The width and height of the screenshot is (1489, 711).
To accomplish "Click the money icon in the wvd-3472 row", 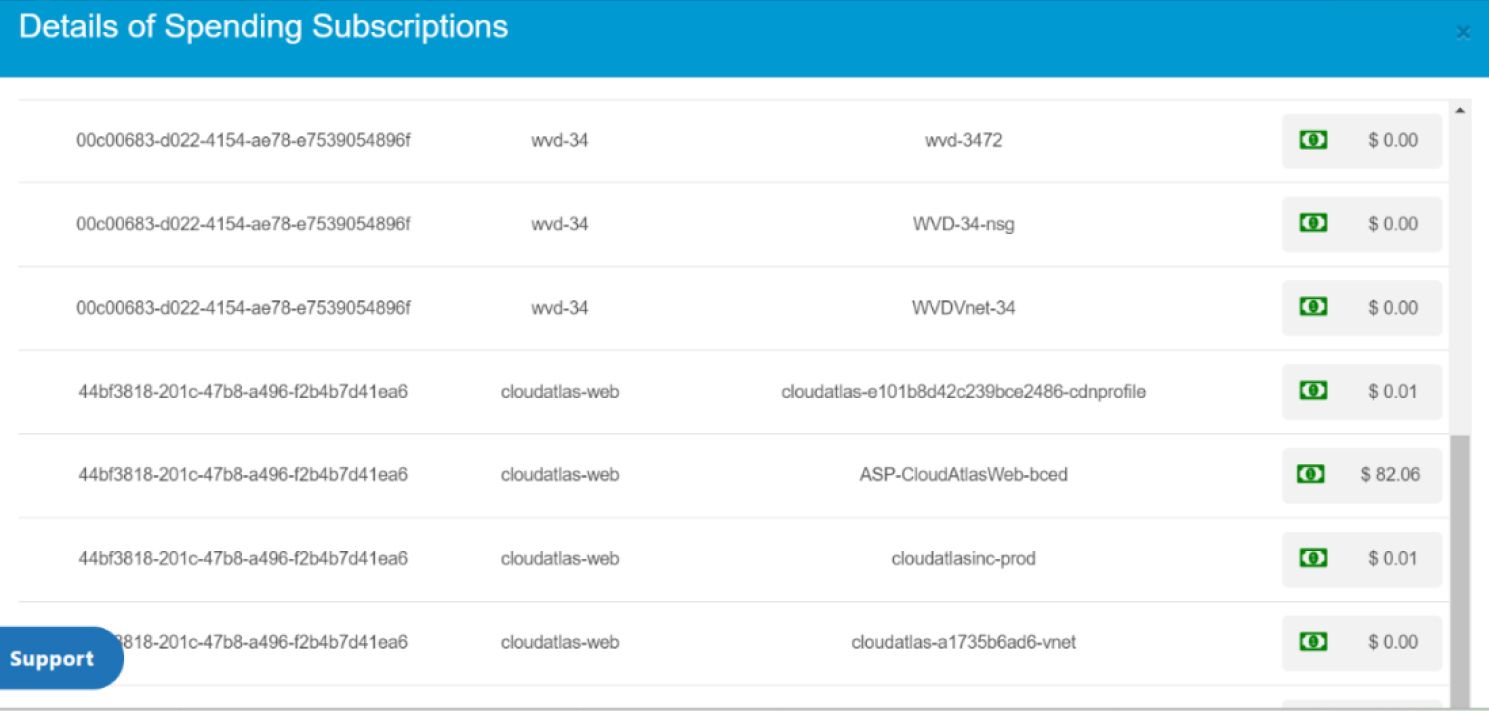I will [1312, 140].
